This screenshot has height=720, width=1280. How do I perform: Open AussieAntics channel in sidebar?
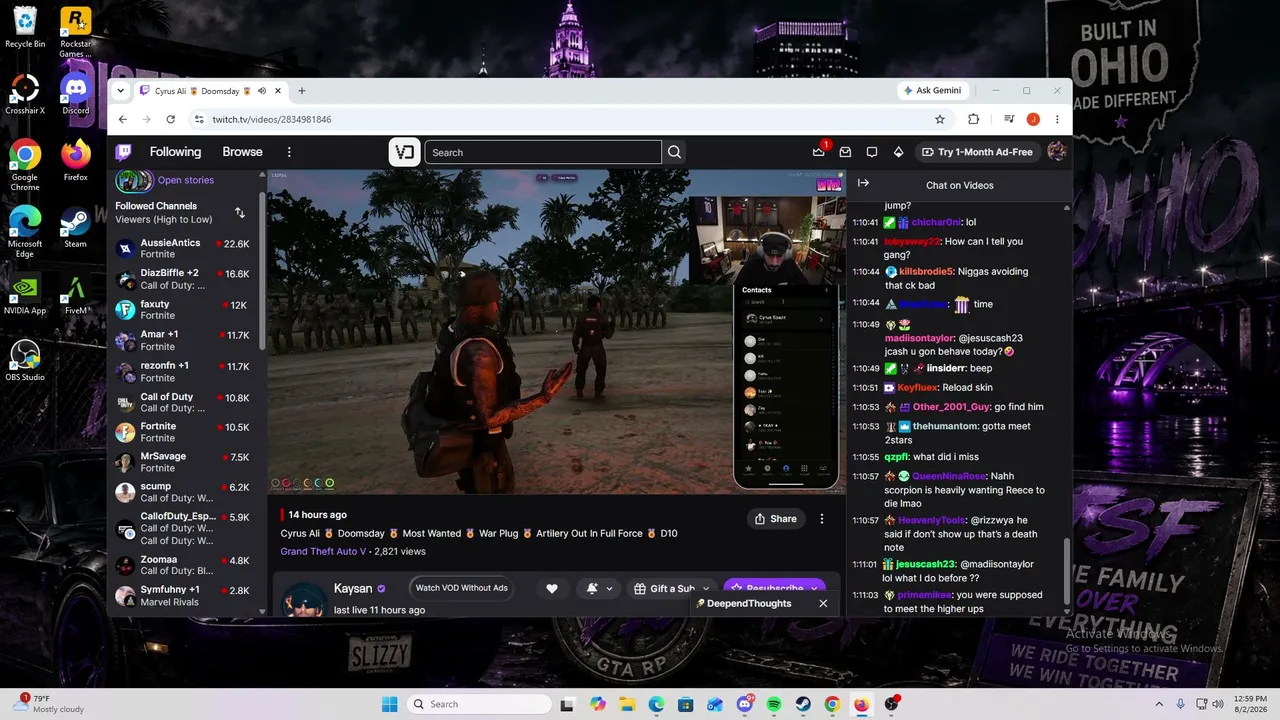click(x=183, y=248)
